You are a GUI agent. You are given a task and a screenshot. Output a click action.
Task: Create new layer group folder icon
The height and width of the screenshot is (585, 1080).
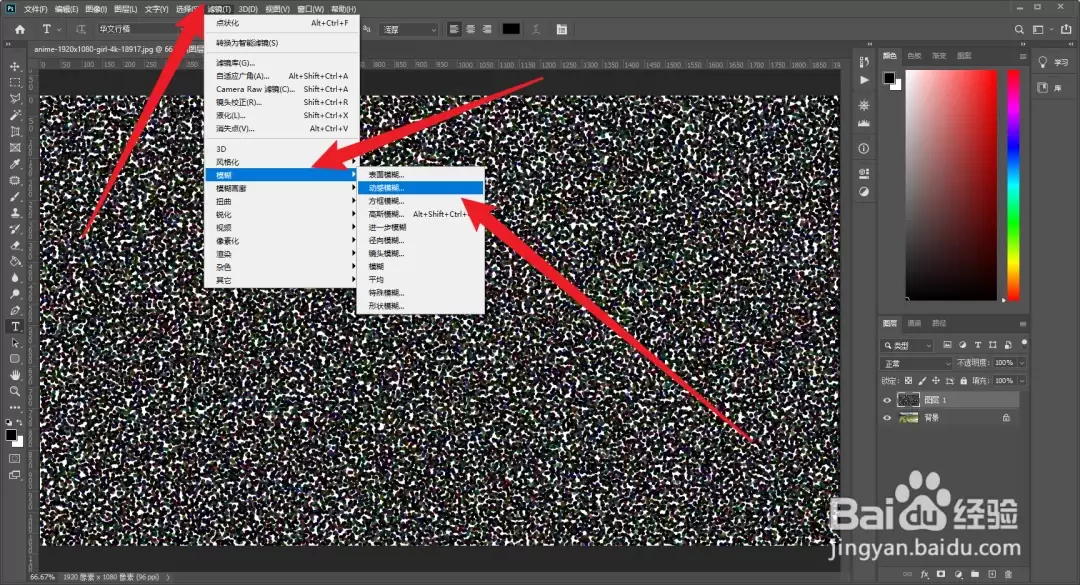[x=975, y=574]
